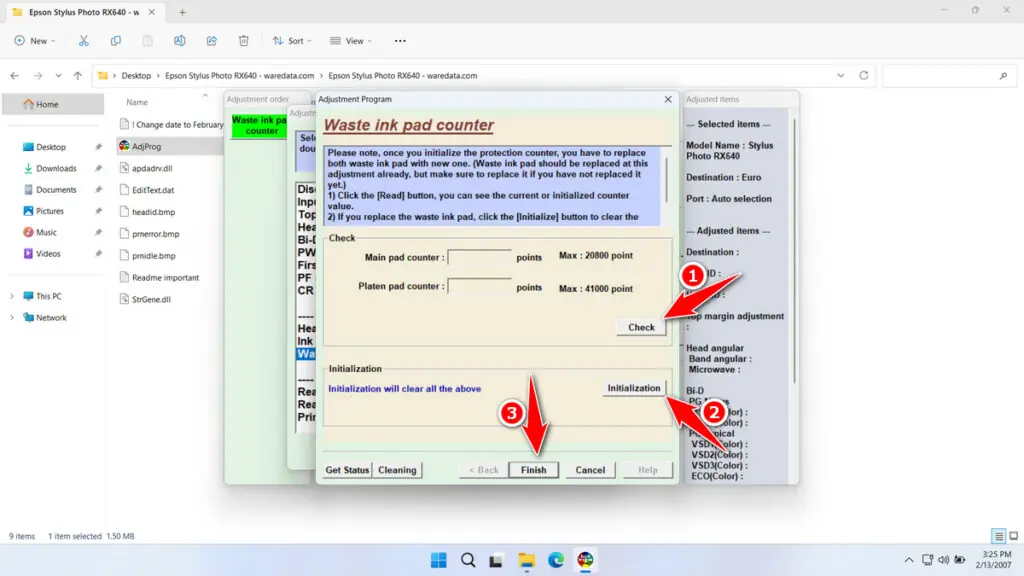Screen dimensions: 1024x576
Task: Click the Search icon on the taskbar
Action: click(468, 560)
